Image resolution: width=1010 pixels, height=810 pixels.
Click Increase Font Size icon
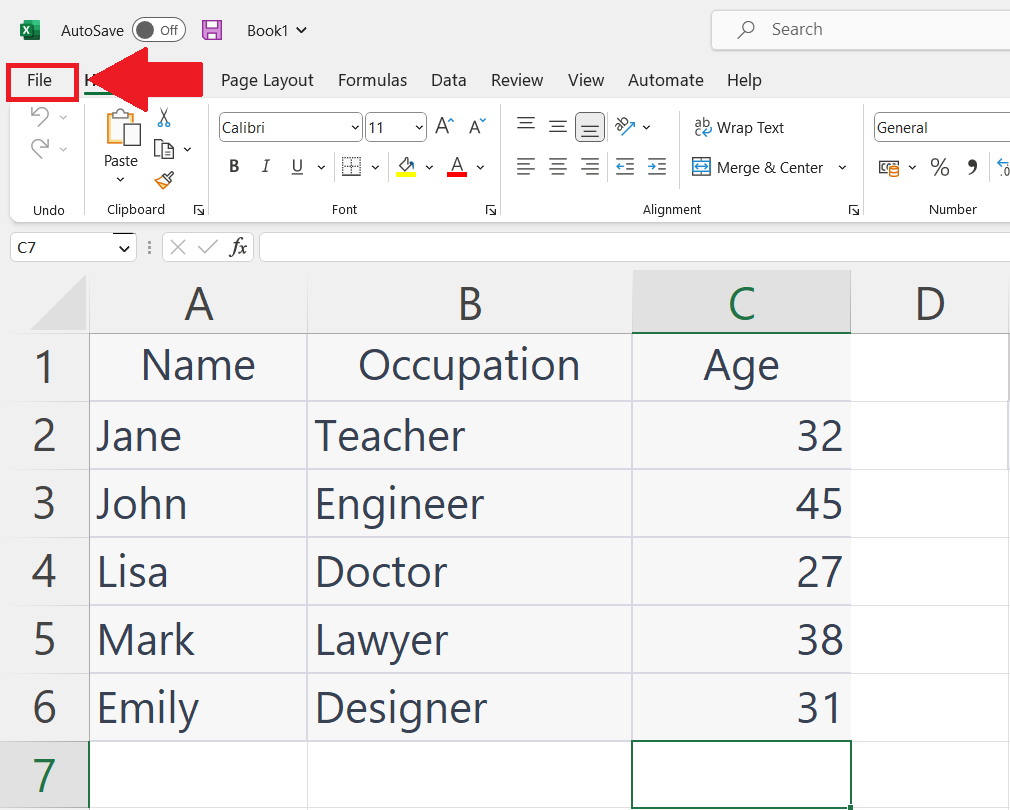[x=445, y=127]
